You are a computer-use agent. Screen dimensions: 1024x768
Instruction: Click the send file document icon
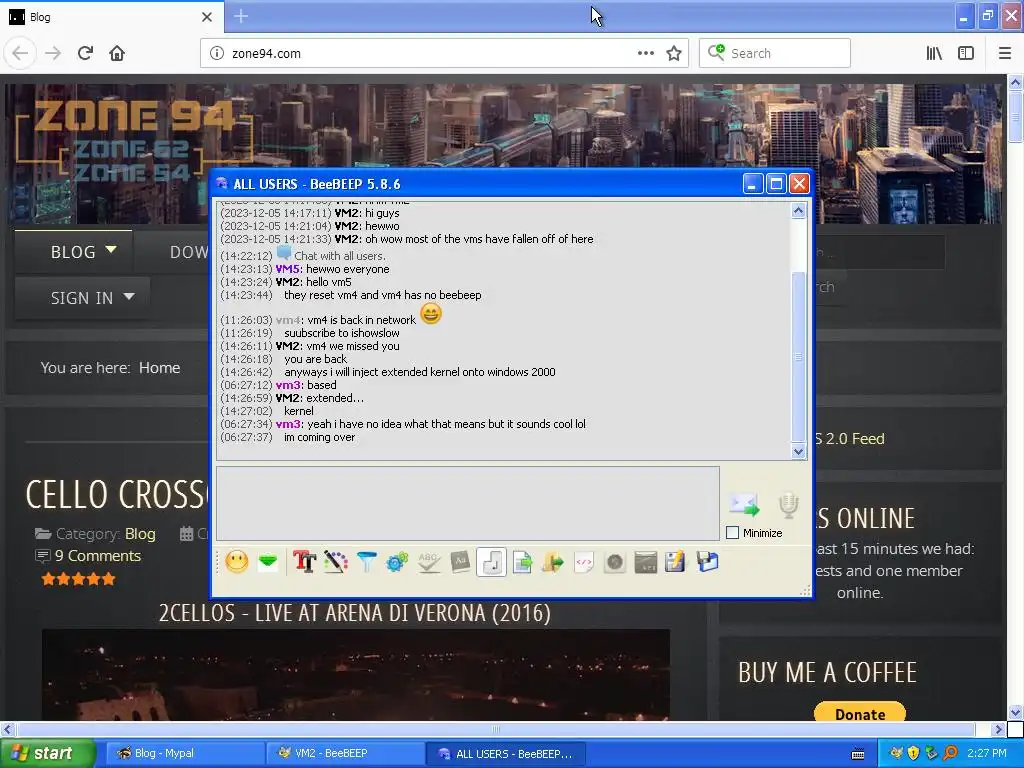(x=522, y=562)
